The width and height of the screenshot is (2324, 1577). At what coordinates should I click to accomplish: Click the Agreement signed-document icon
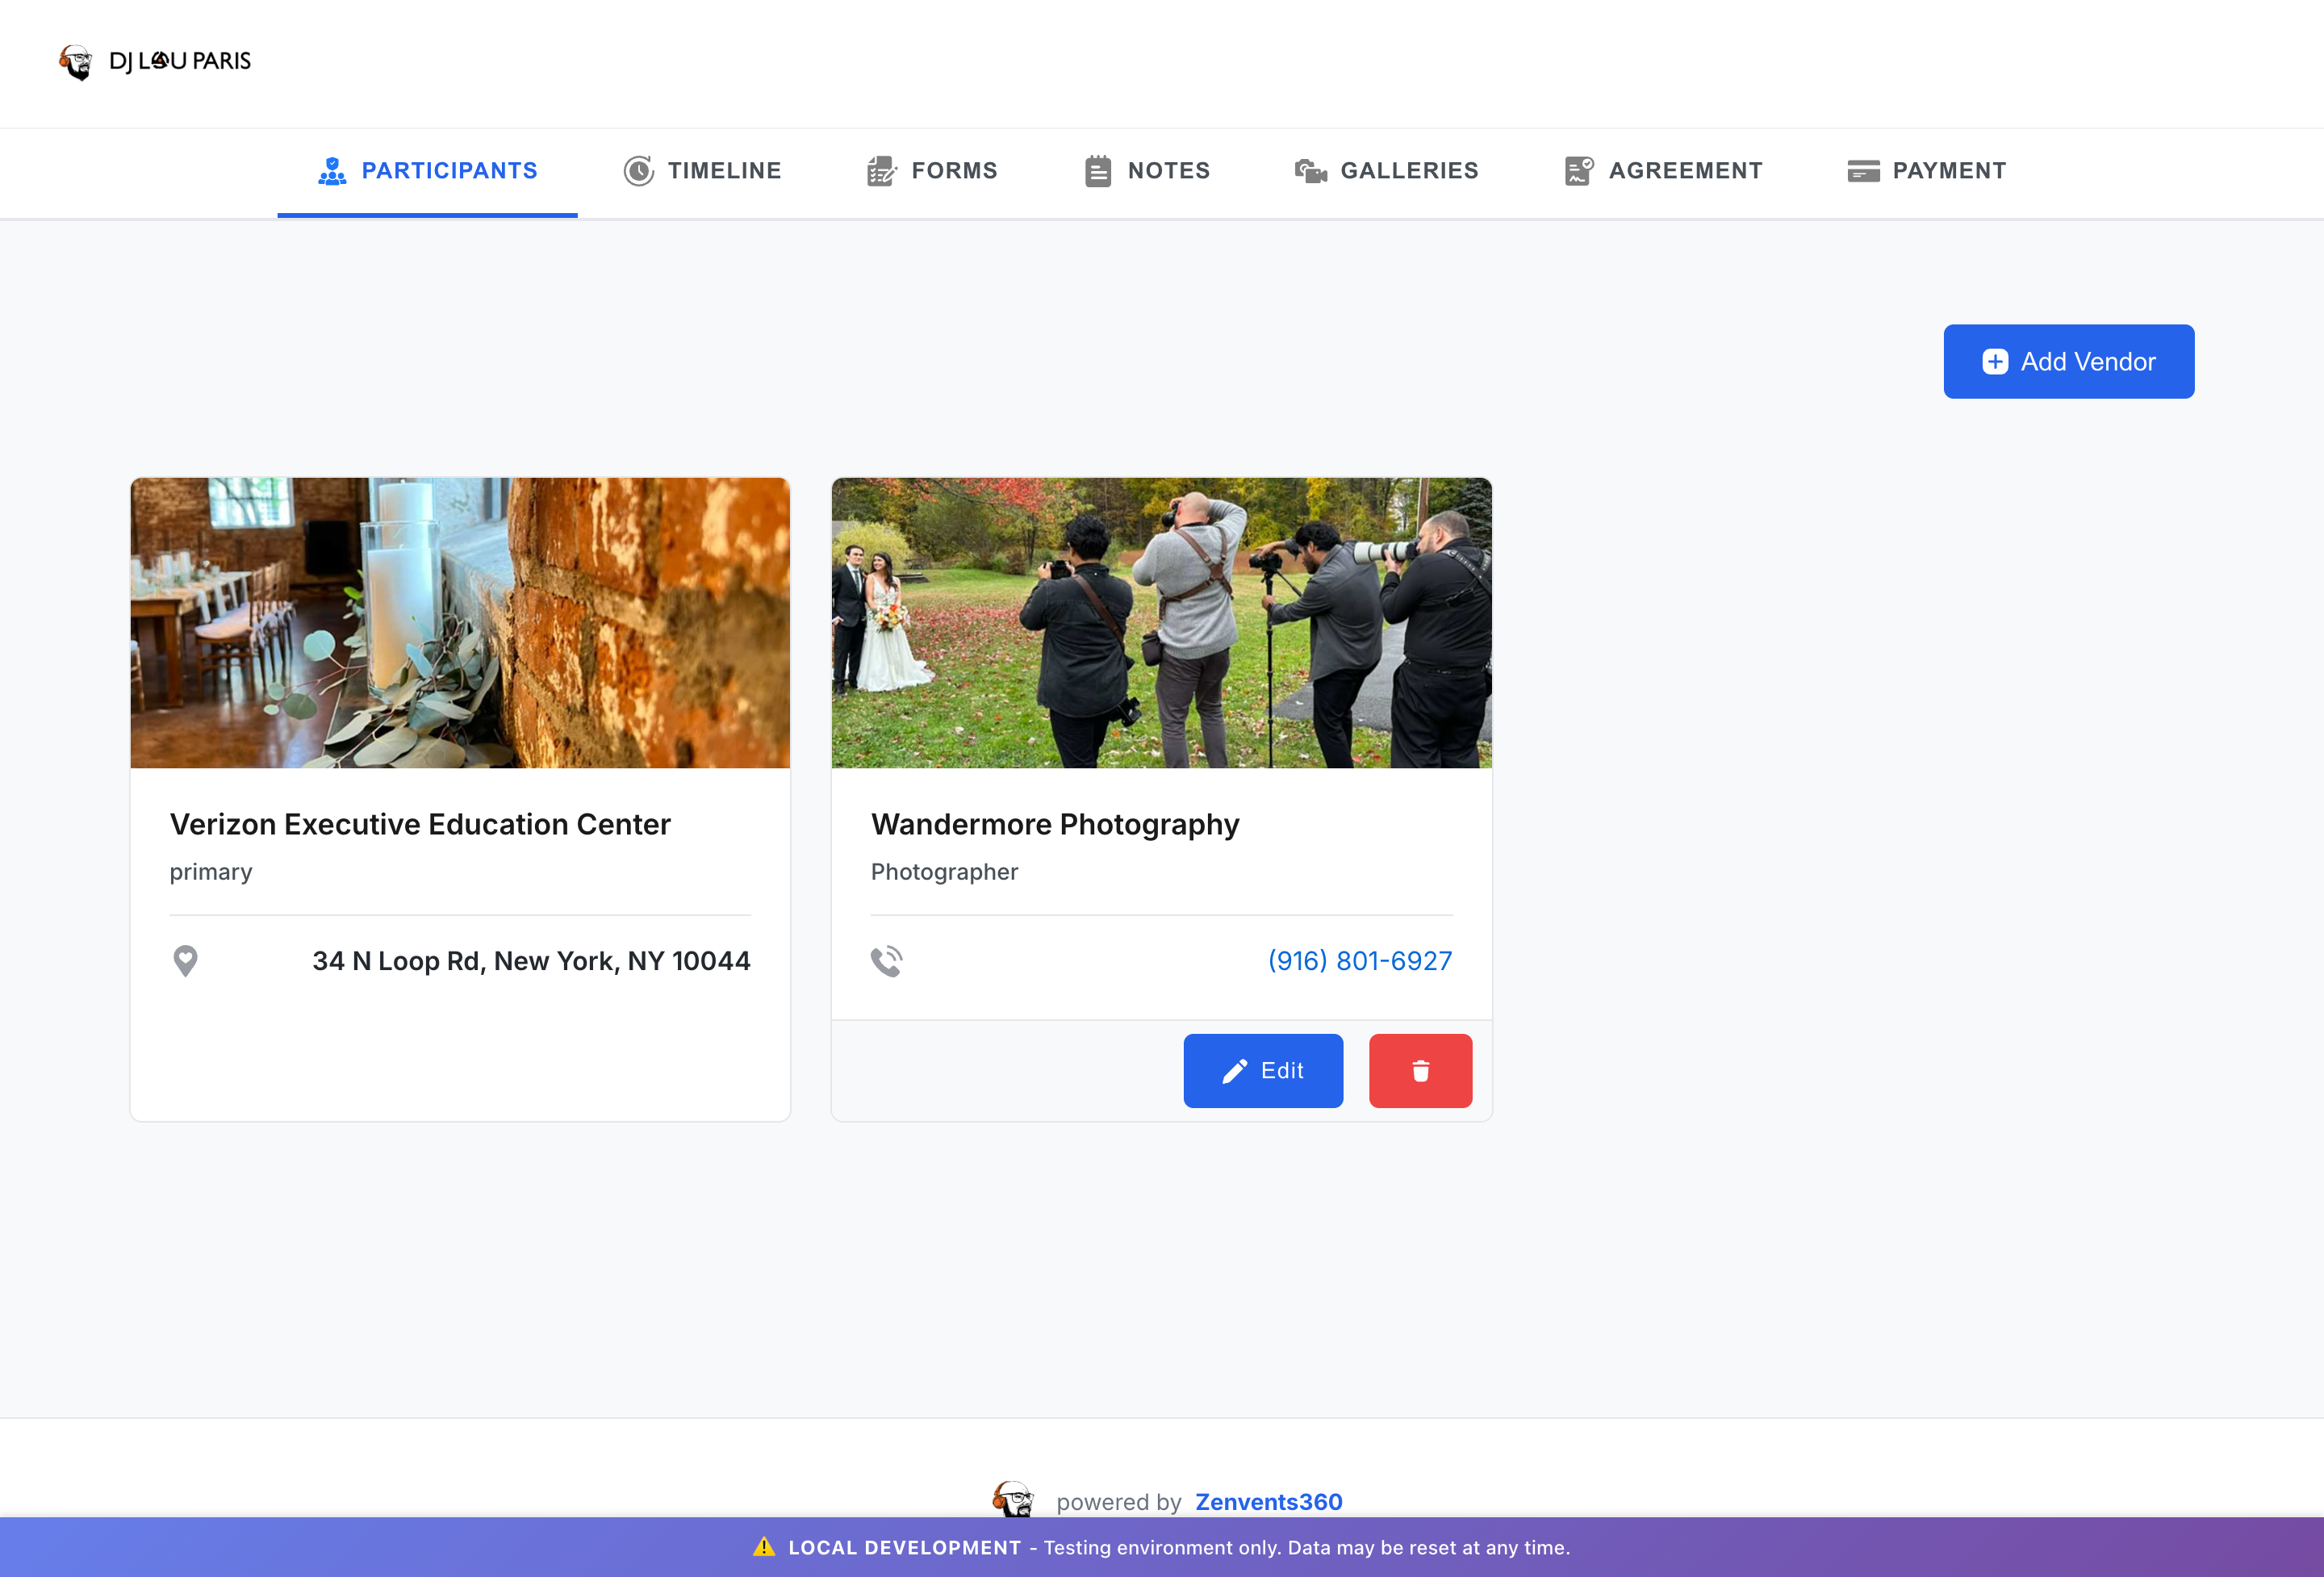click(1578, 171)
